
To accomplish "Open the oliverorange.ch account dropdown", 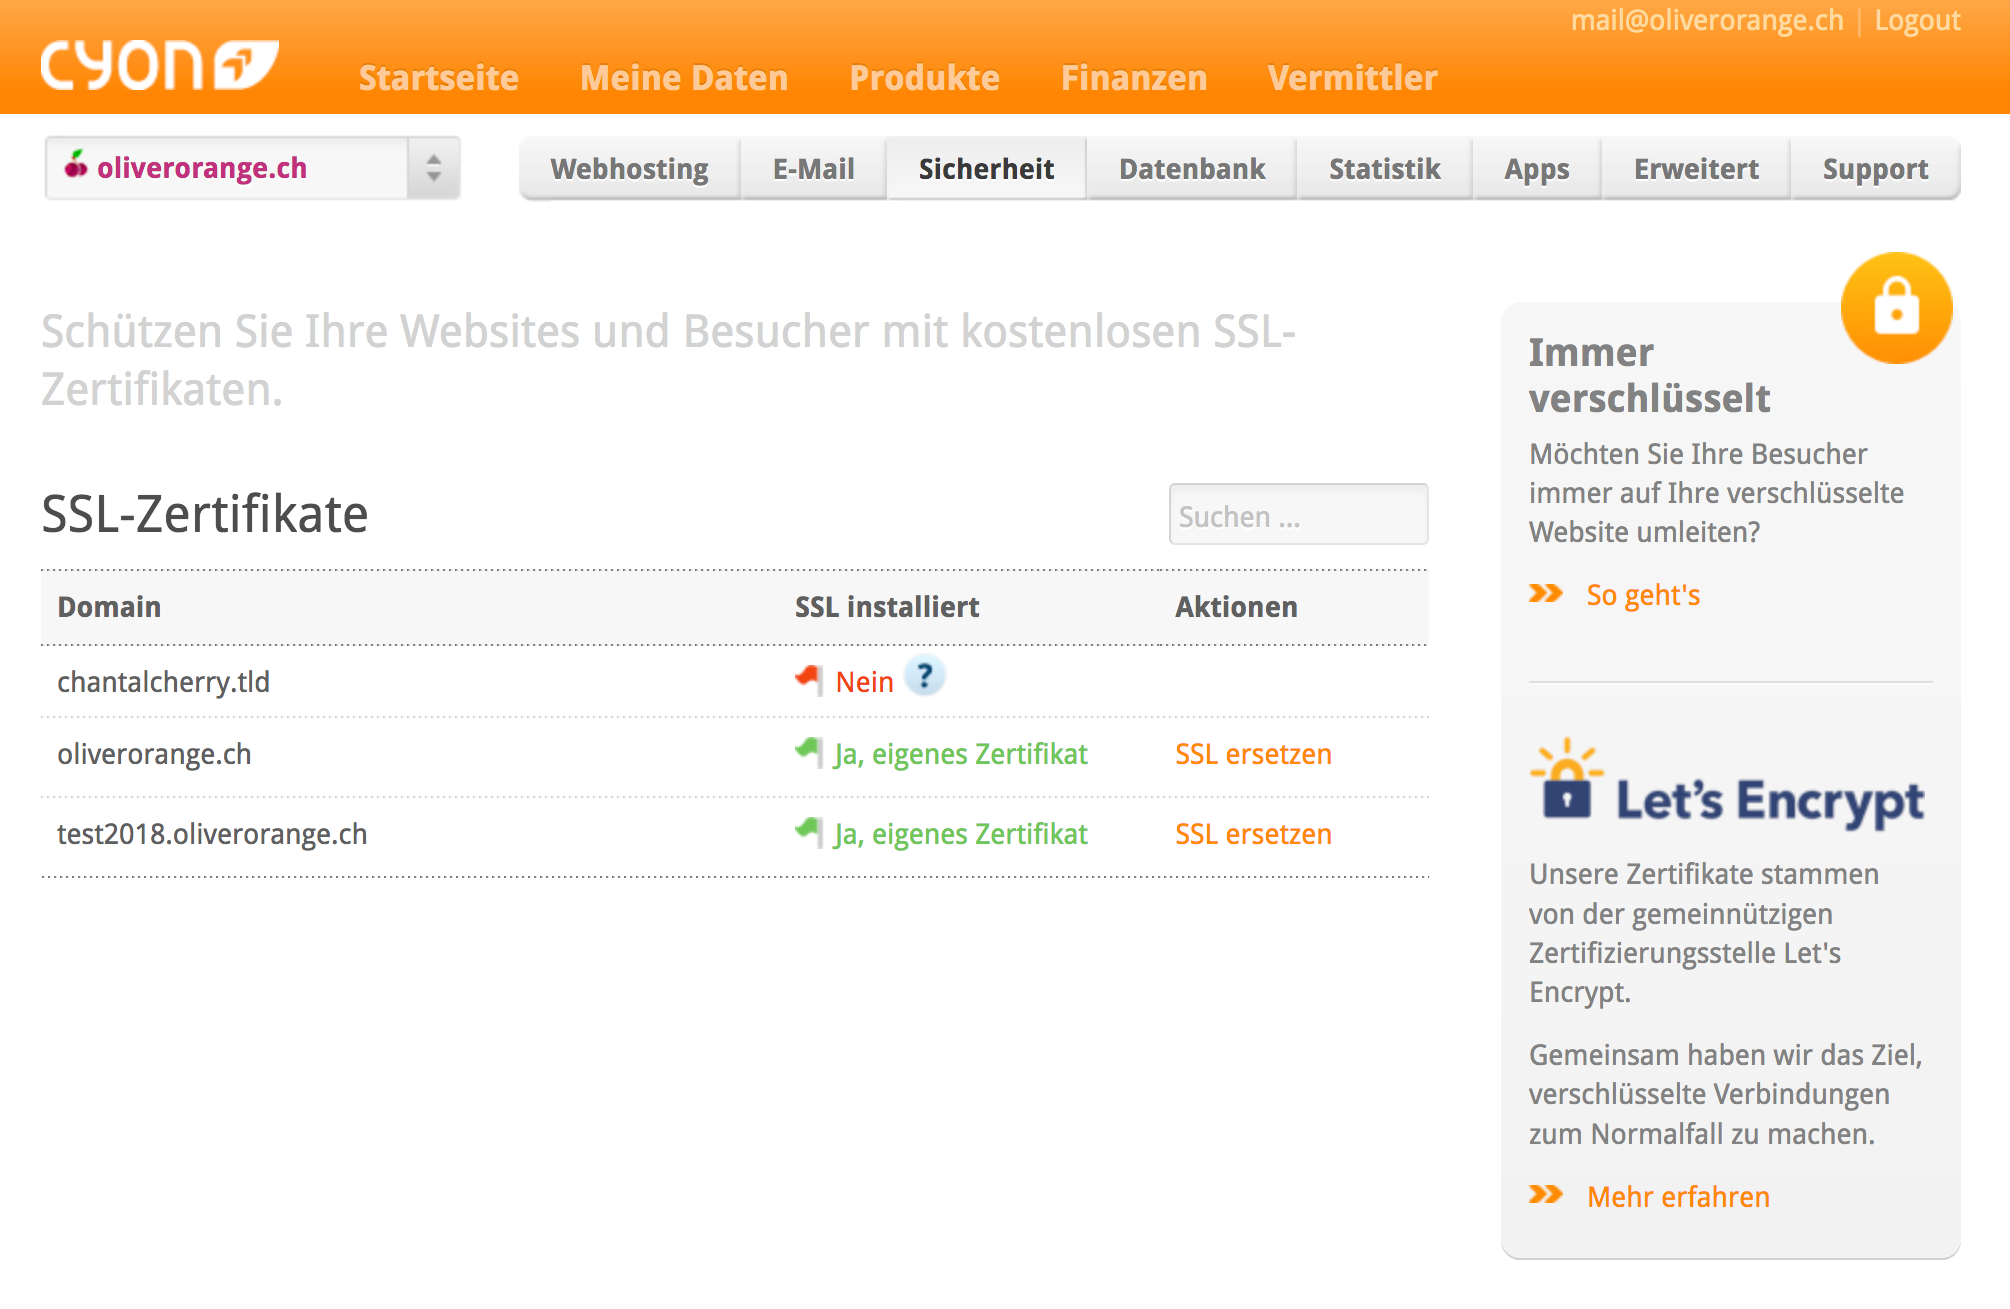I will (228, 168).
